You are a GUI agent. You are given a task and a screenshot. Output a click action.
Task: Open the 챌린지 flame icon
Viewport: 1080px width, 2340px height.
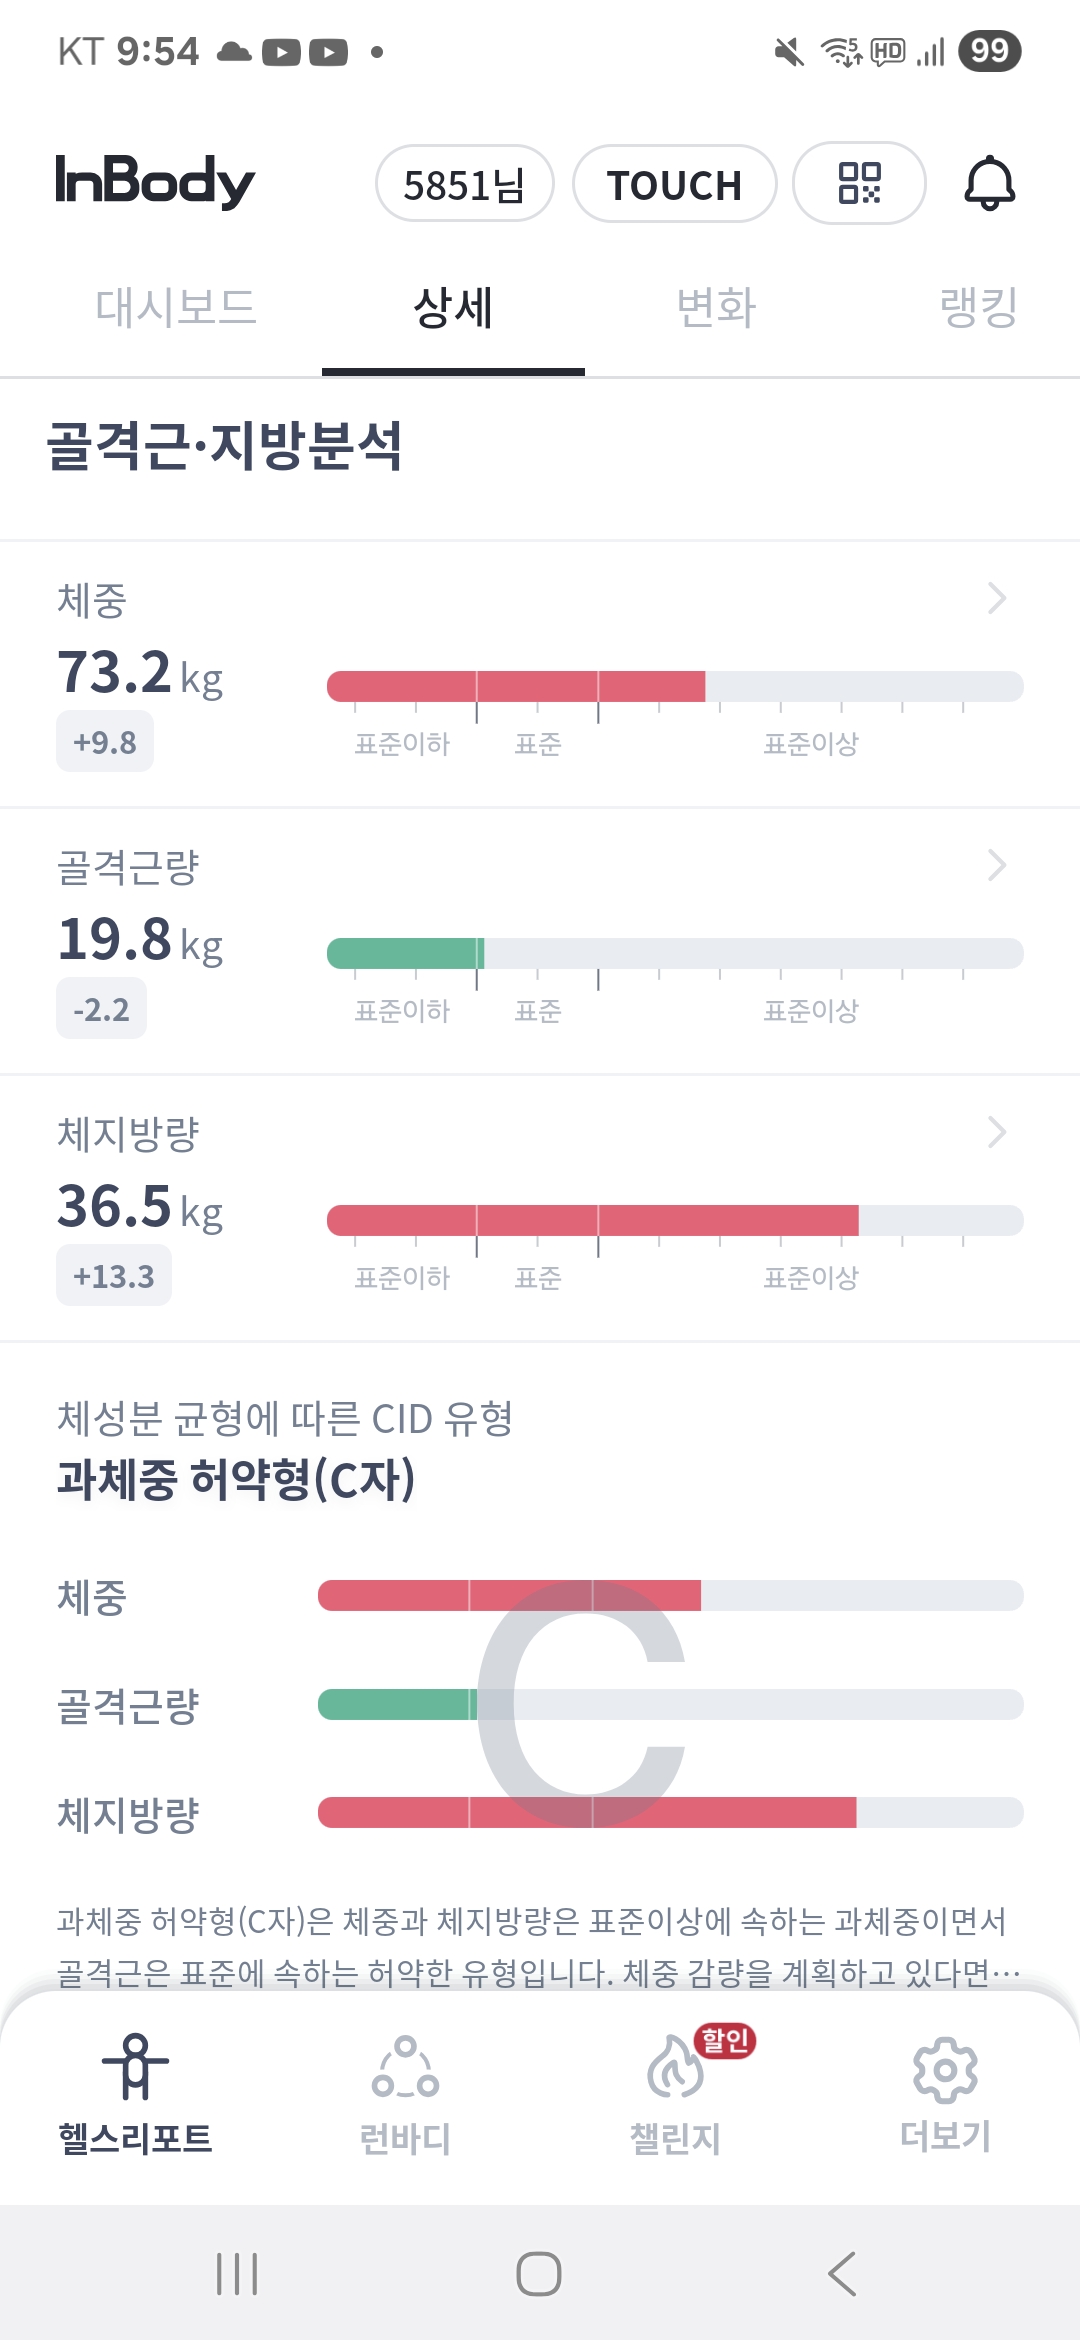[676, 2066]
